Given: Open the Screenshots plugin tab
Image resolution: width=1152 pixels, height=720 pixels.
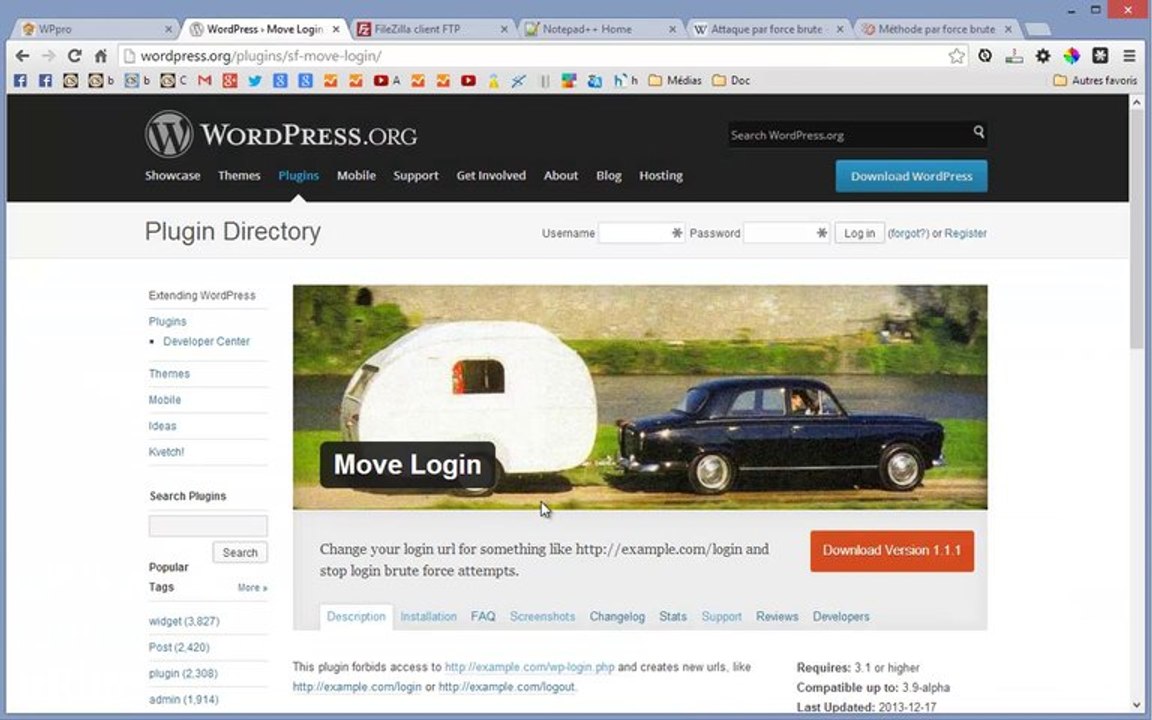Looking at the screenshot, I should click(x=542, y=616).
